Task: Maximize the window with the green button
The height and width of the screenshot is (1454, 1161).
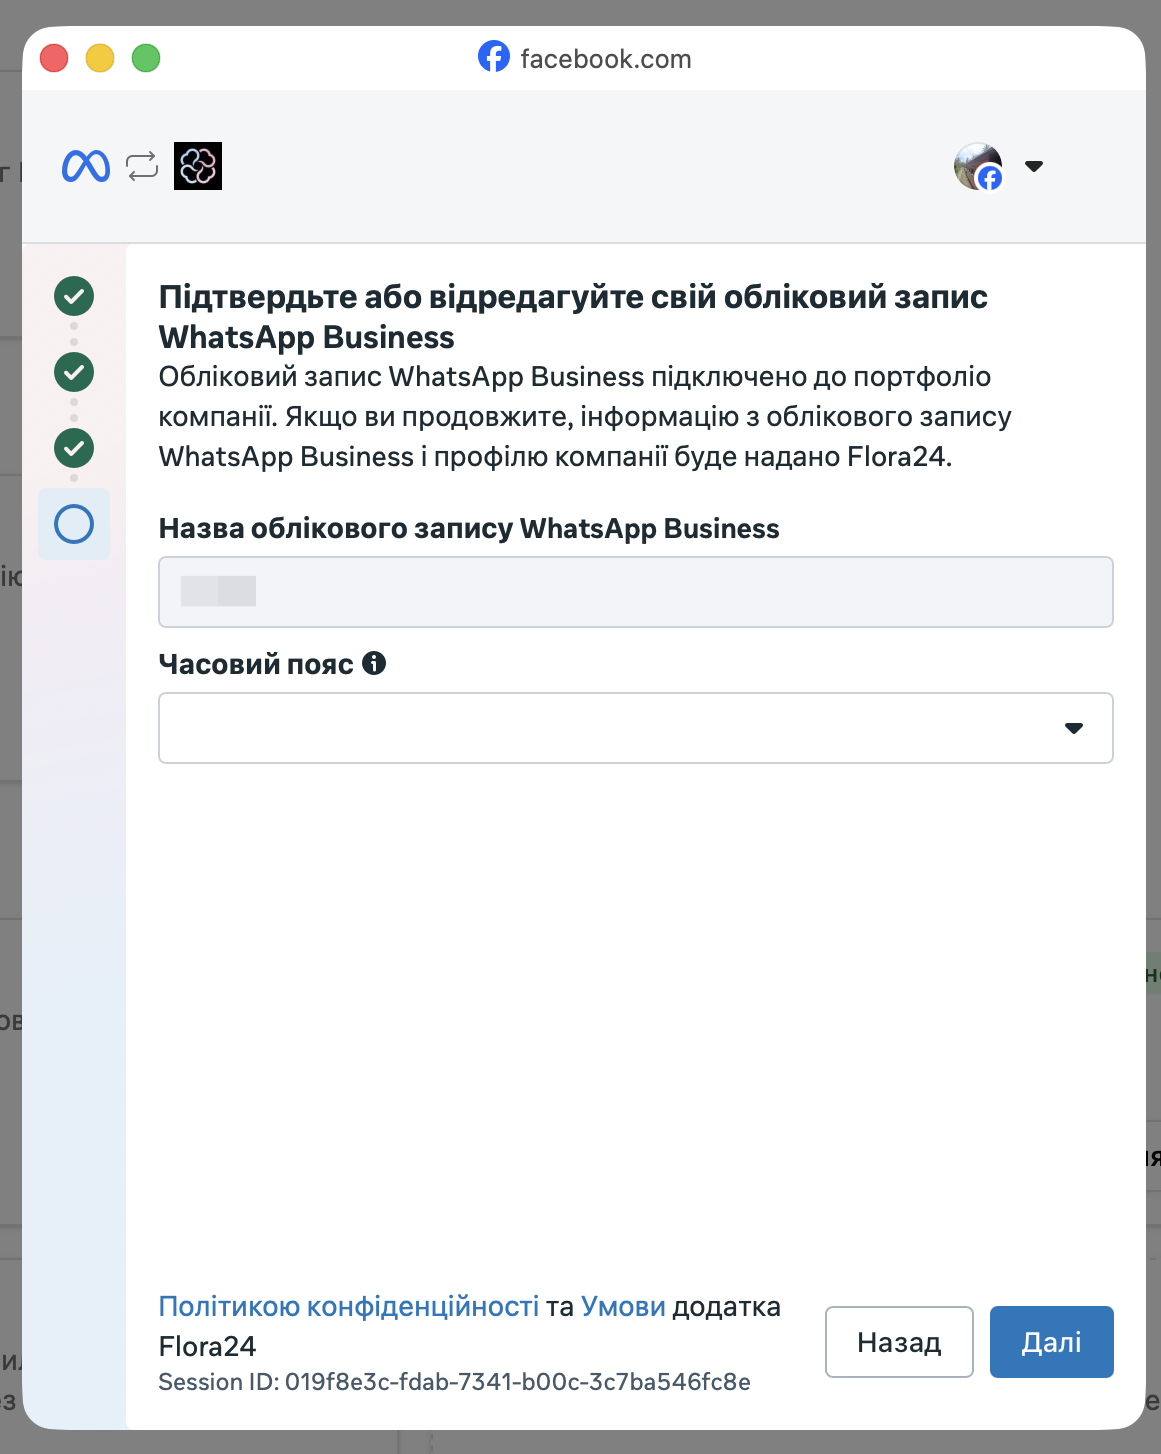Action: (x=146, y=58)
